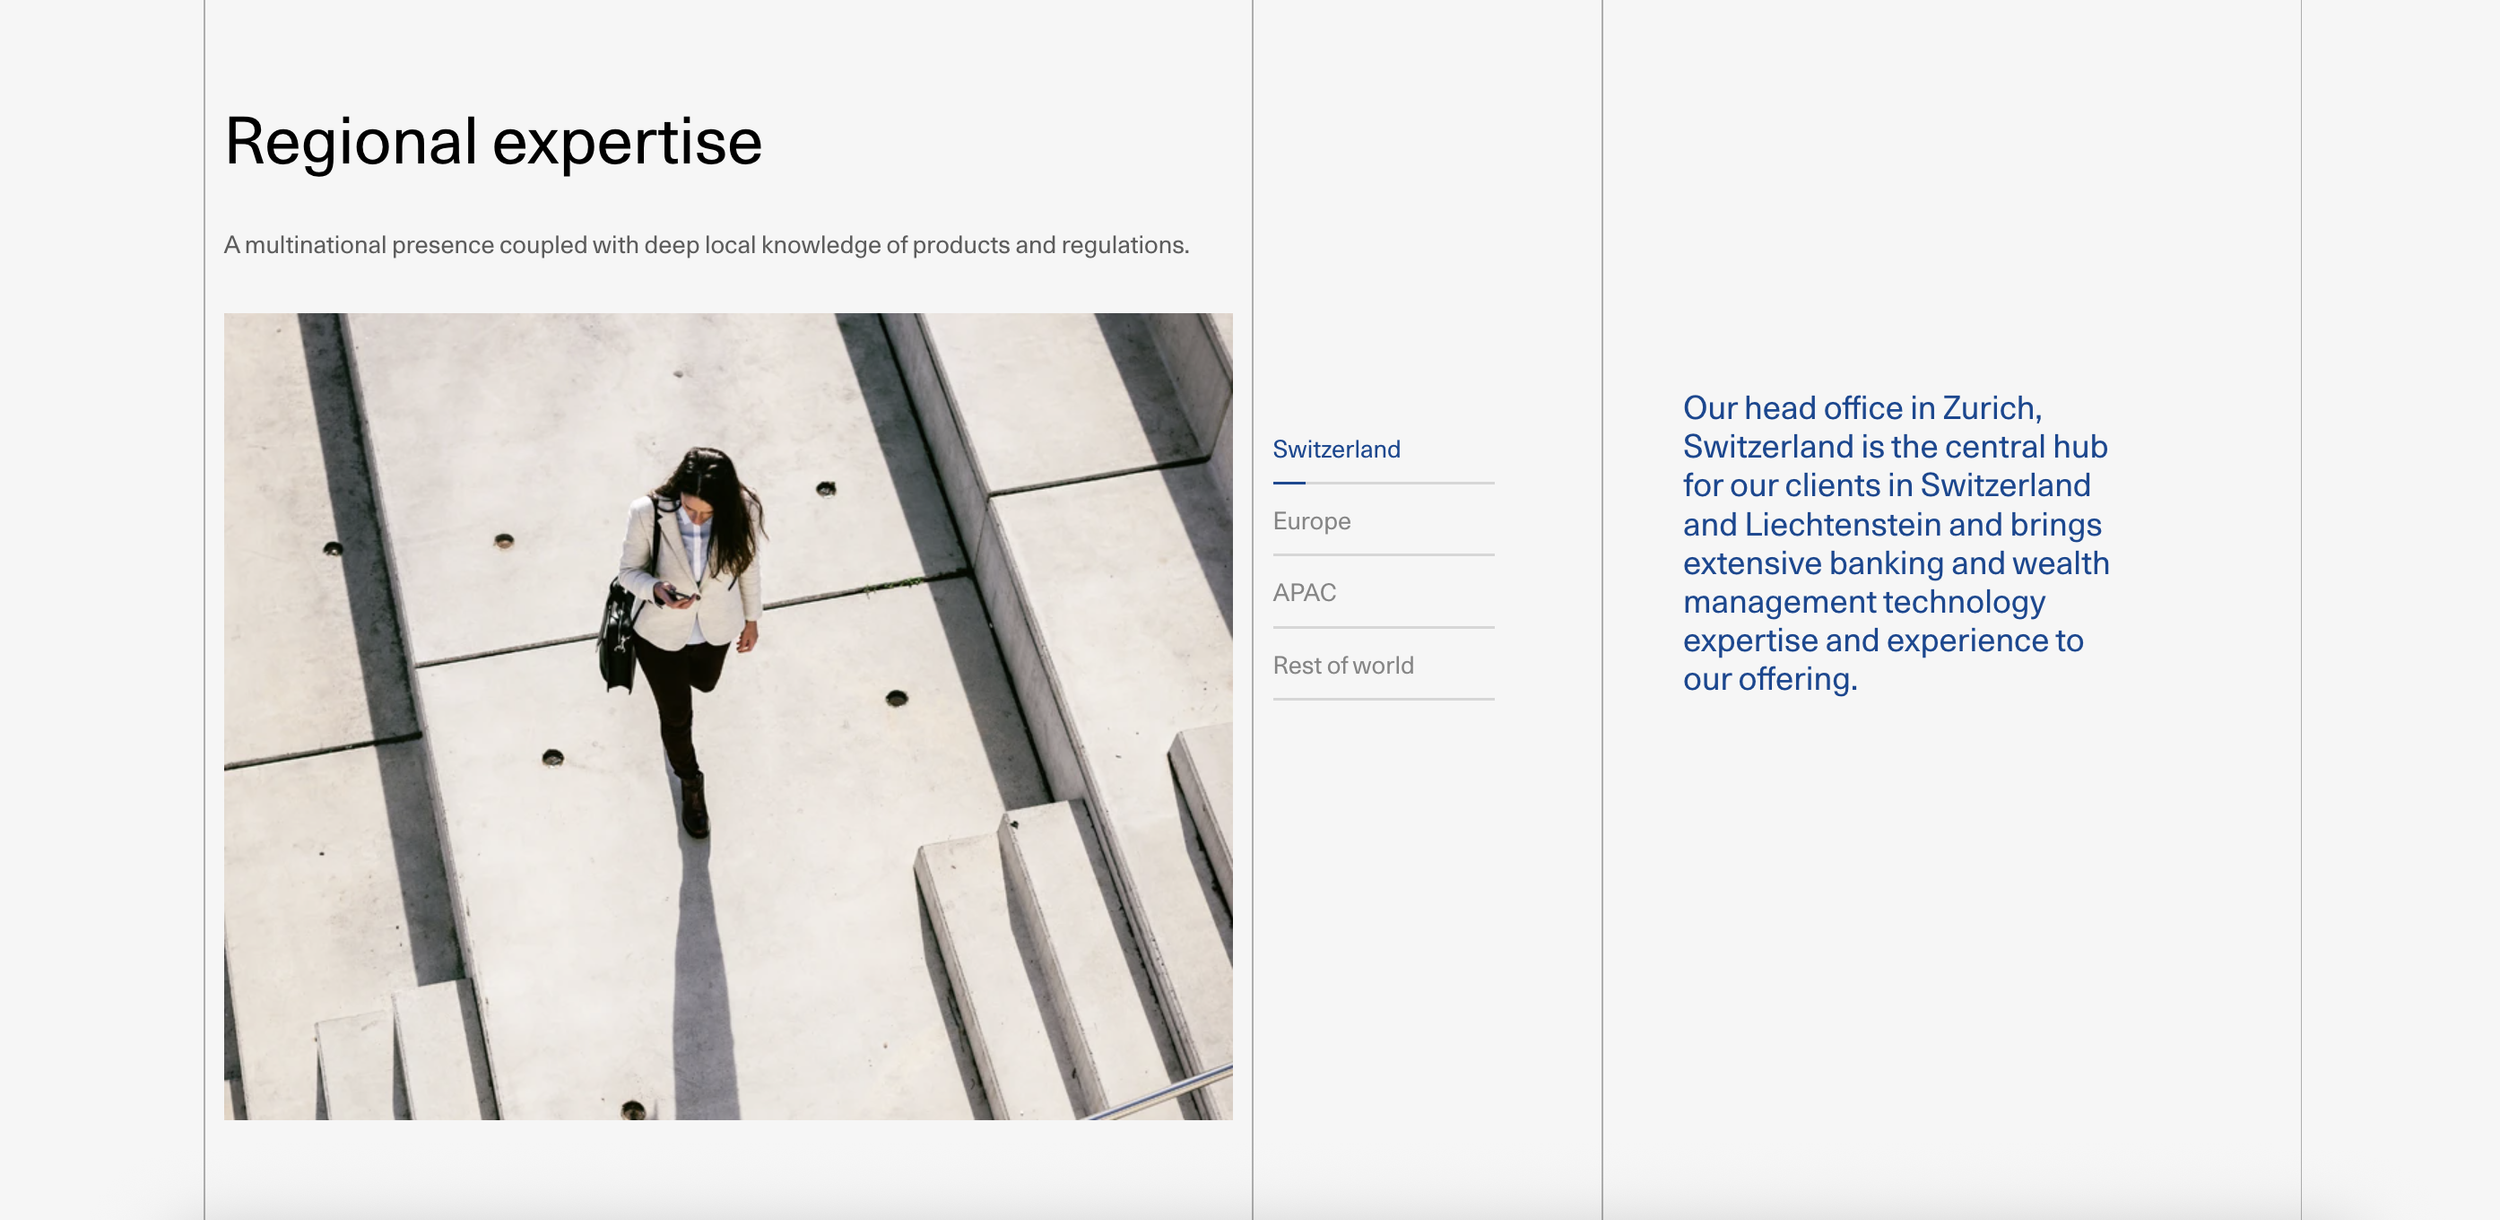Click the blue Zurich head office paragraph
The width and height of the screenshot is (2500, 1220).
click(x=1895, y=543)
